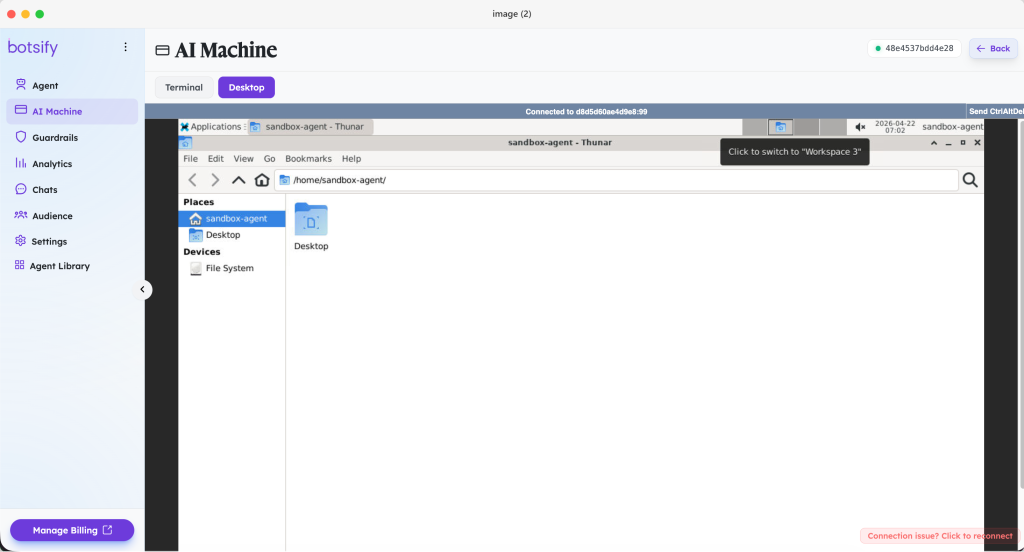Open the Bookmarks menu in Thunar

(x=308, y=159)
